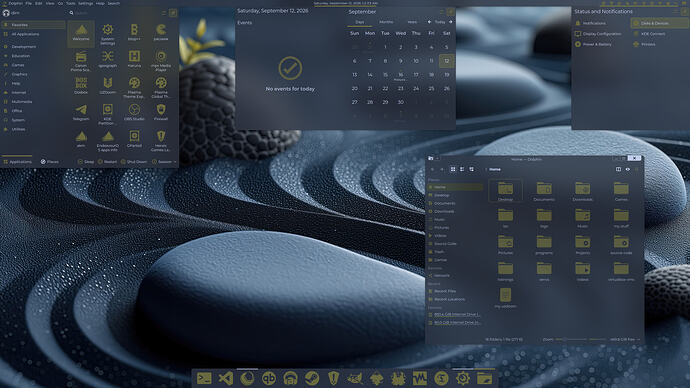Viewport: 690px width, 388px height.
Task: Open OBS Studio from the launcher
Action: tap(134, 113)
